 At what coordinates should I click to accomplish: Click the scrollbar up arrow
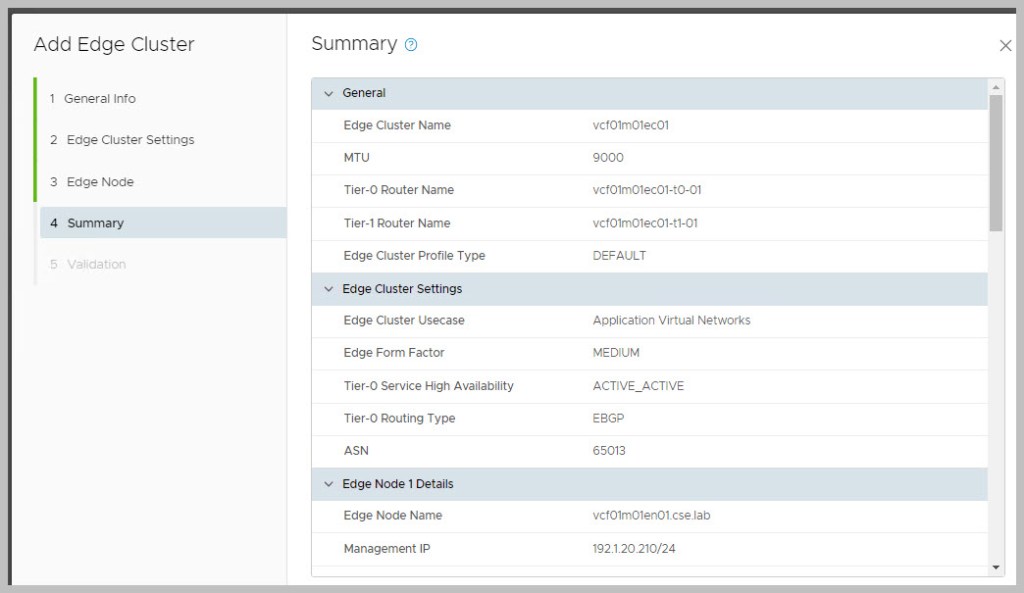(996, 86)
